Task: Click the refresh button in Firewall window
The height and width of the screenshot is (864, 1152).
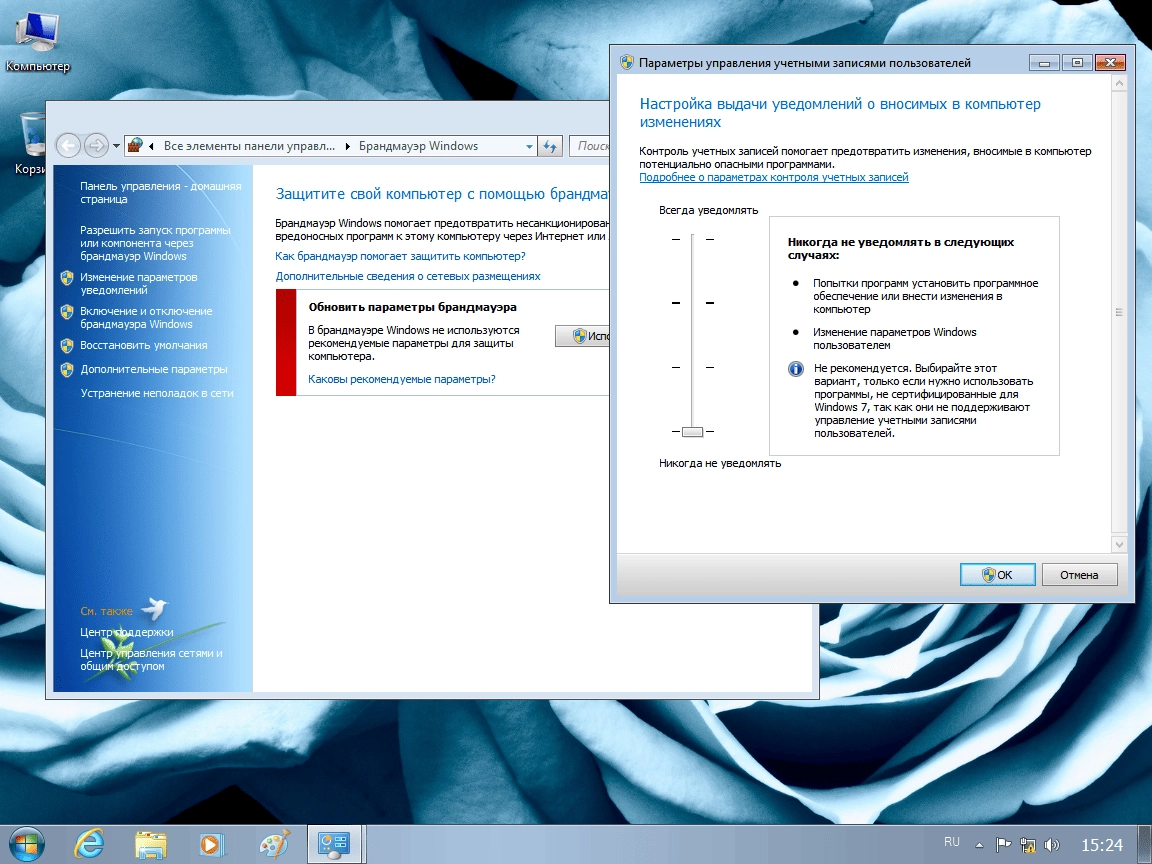Action: coord(550,146)
